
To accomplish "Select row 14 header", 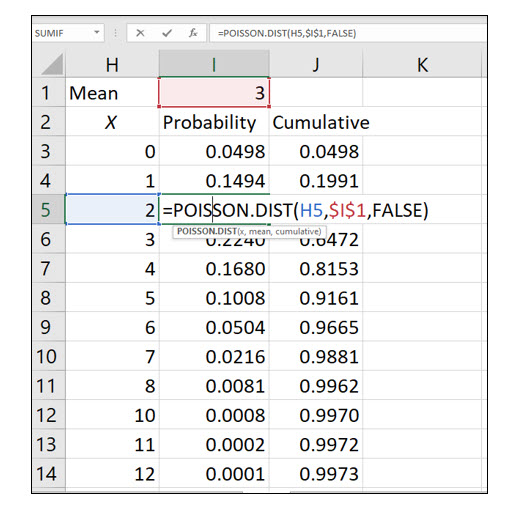I will point(49,473).
